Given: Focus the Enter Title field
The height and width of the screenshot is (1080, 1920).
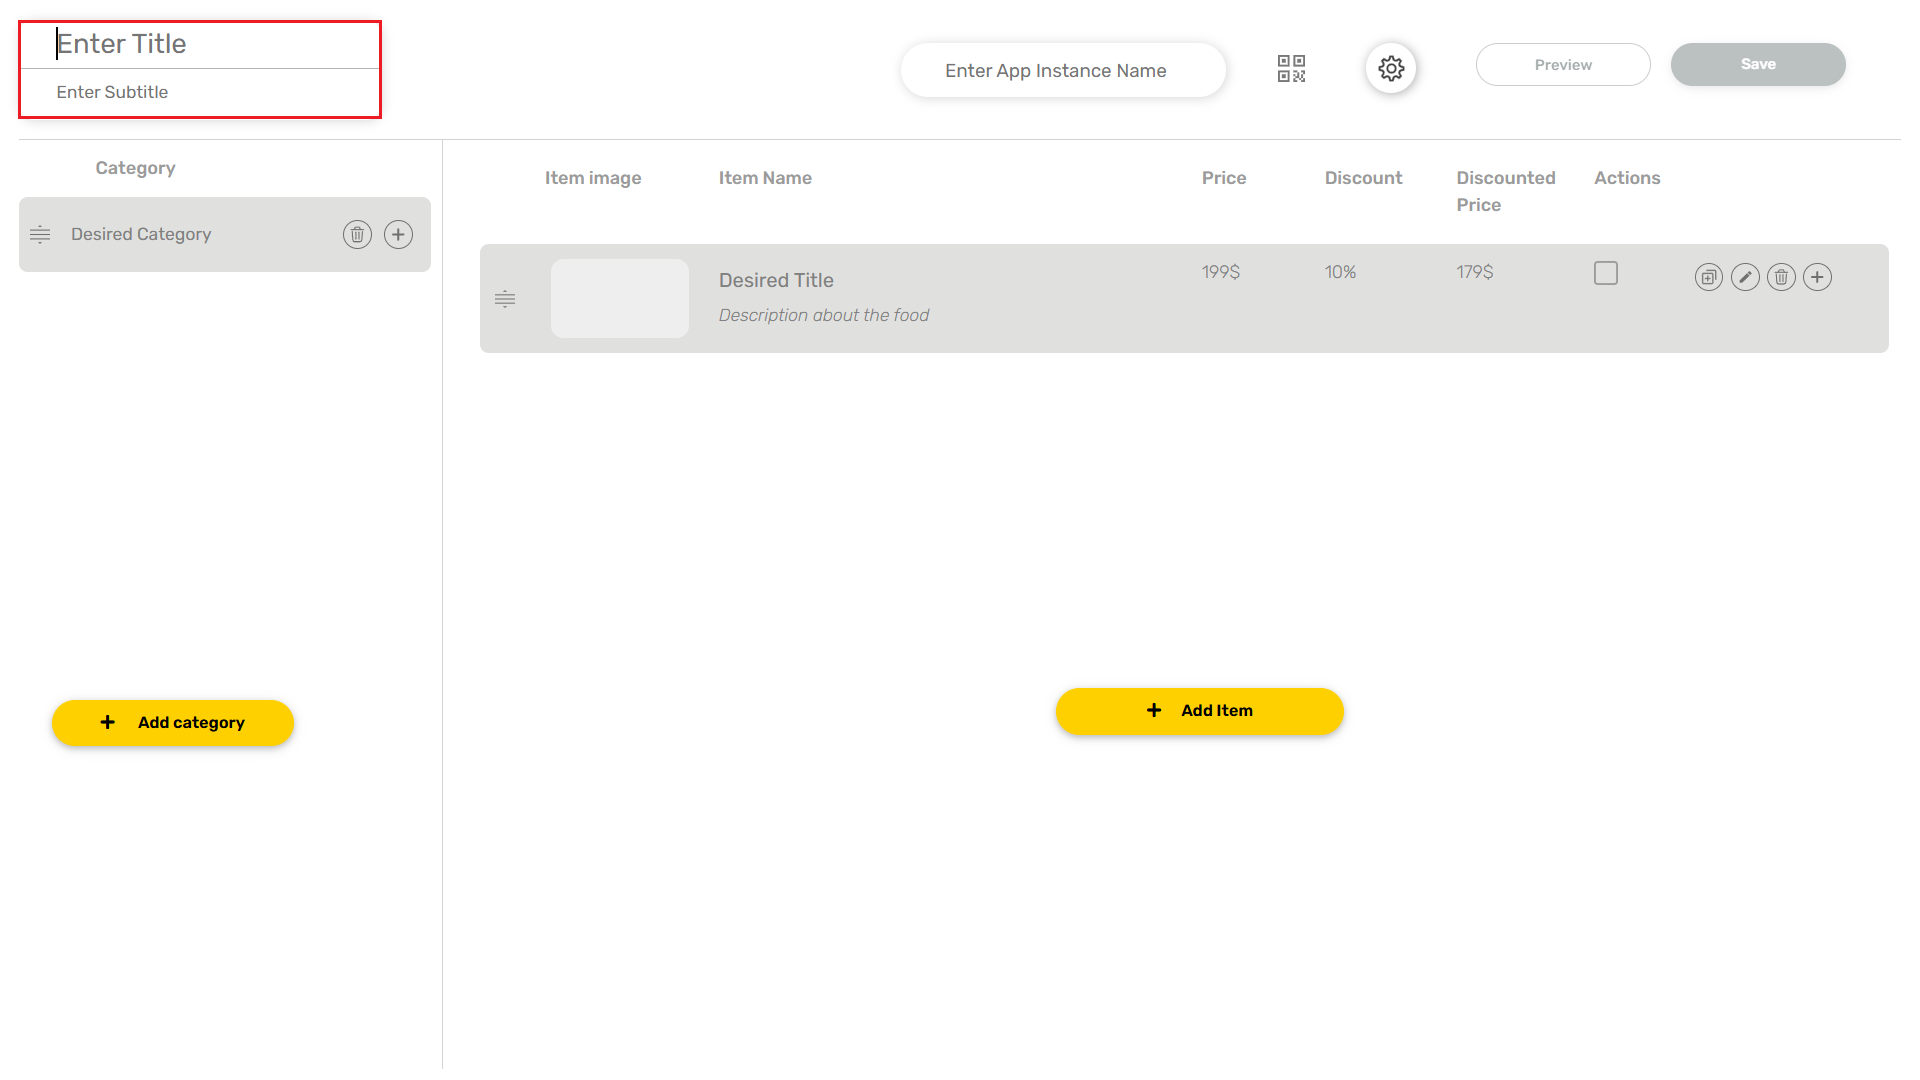Looking at the screenshot, I should tap(200, 44).
